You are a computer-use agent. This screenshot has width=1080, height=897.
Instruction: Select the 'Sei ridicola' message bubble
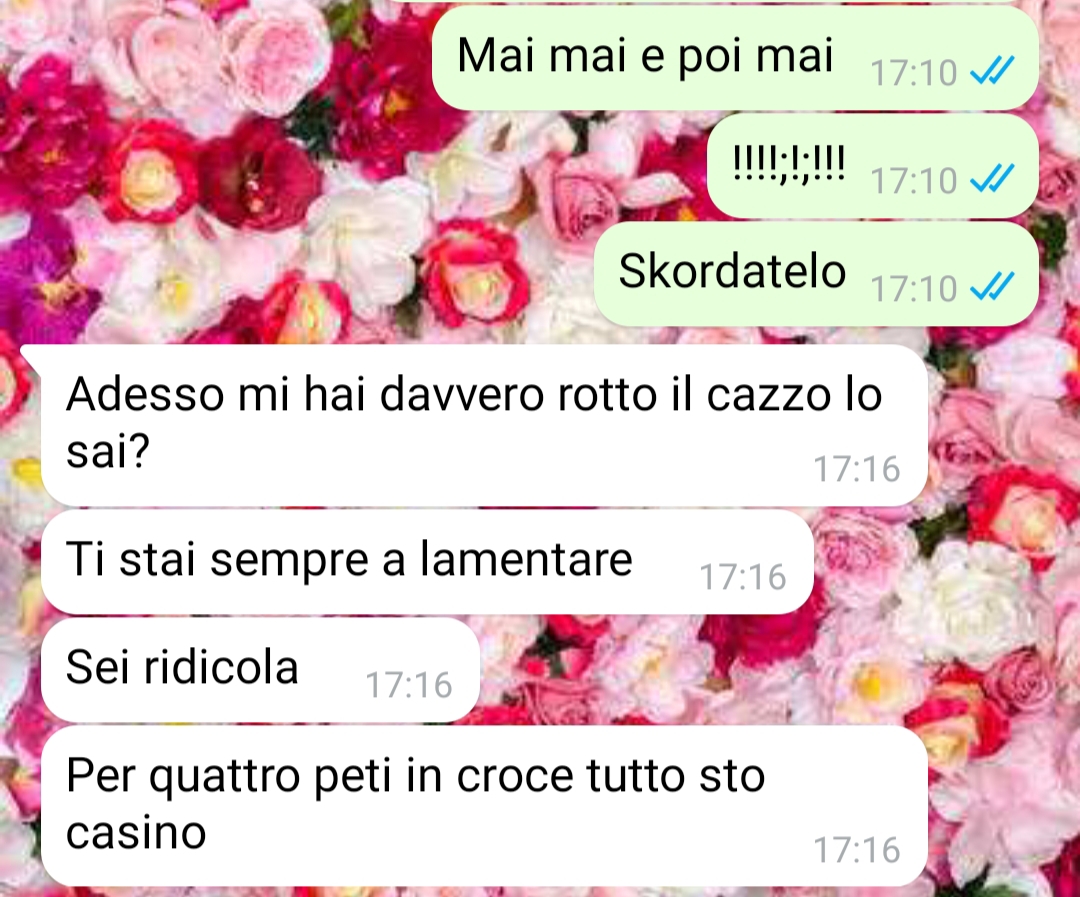coord(260,670)
